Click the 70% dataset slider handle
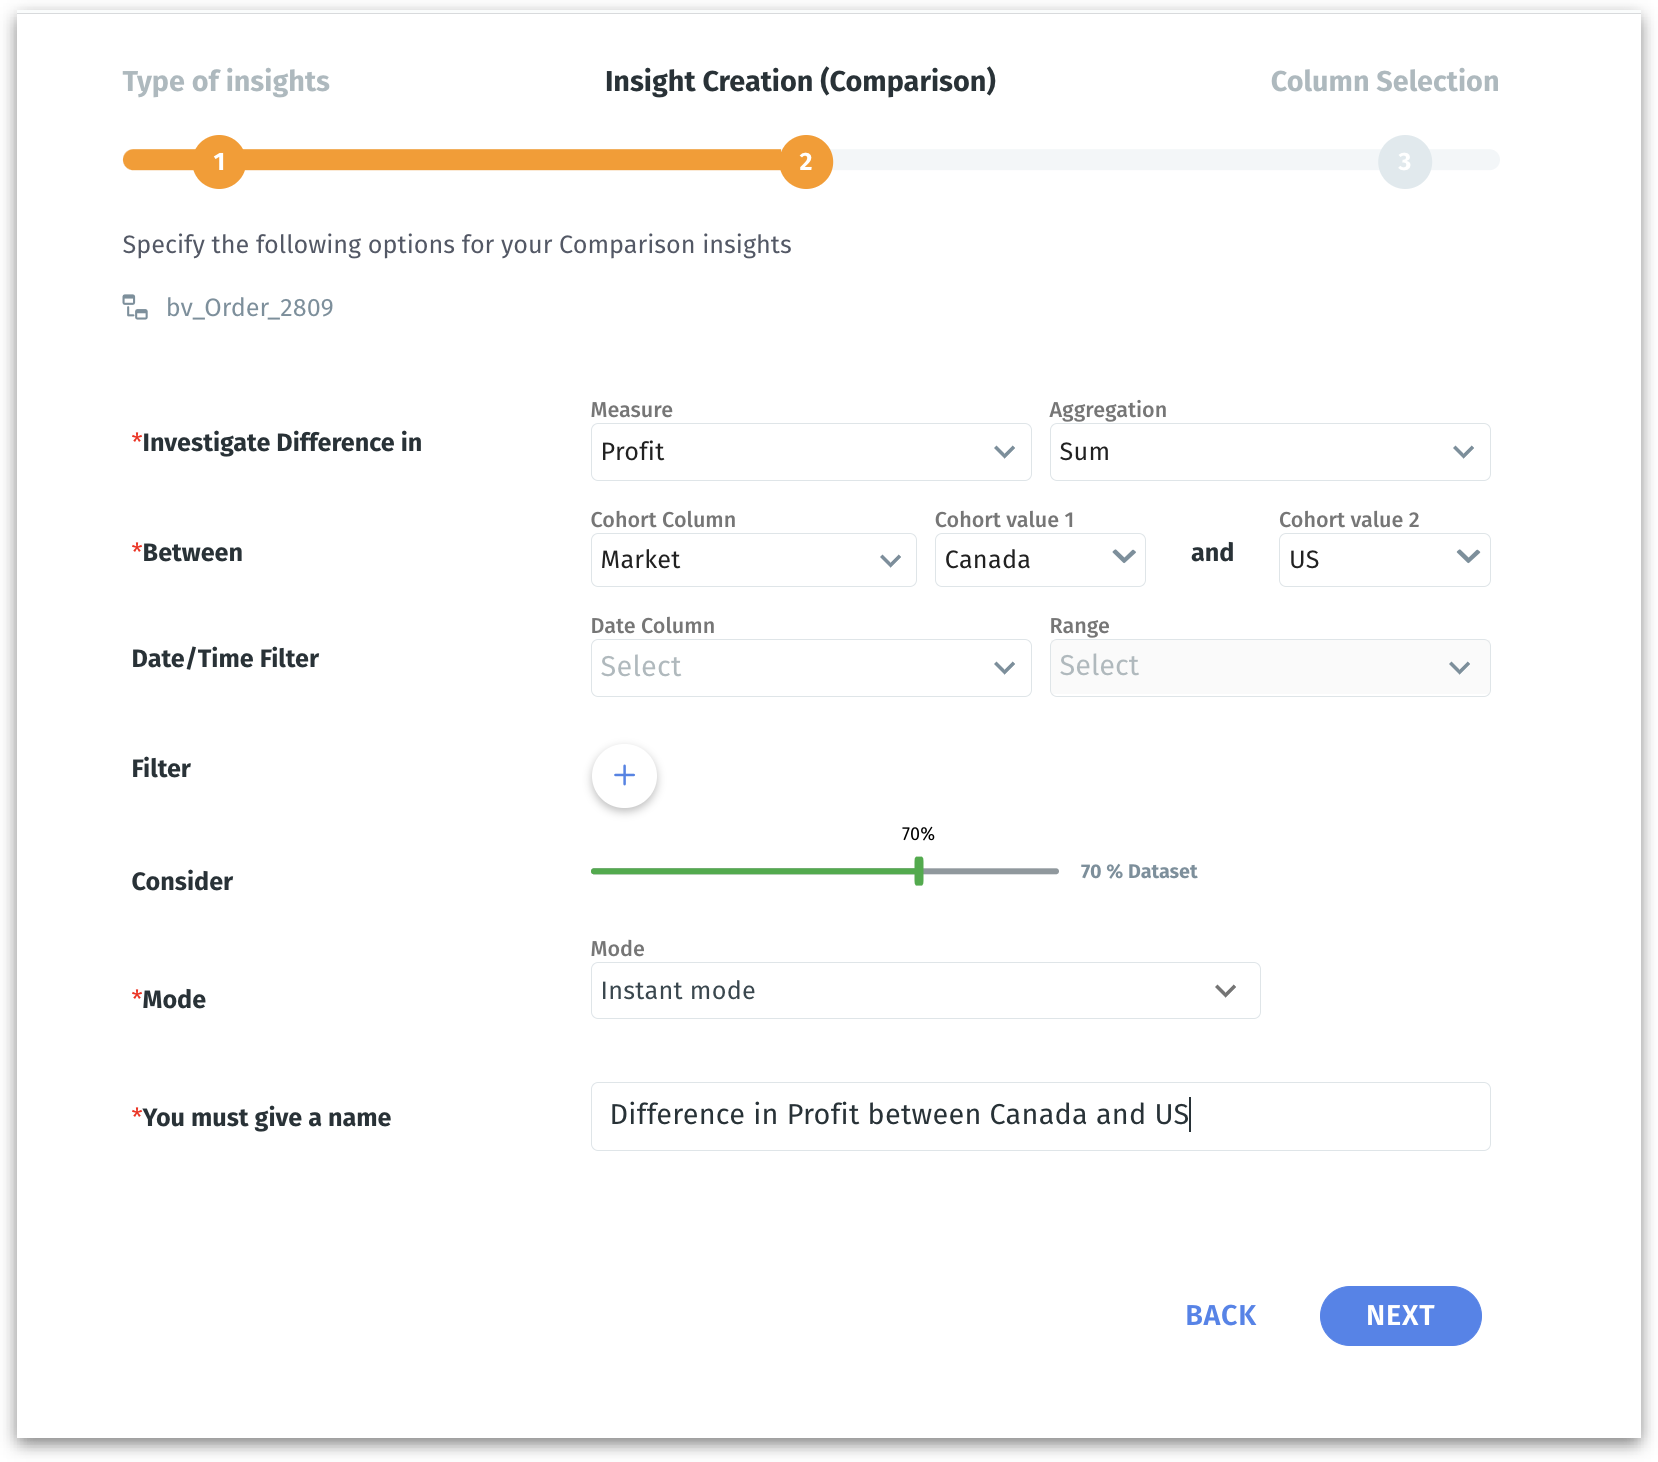The image size is (1658, 1462). click(919, 871)
